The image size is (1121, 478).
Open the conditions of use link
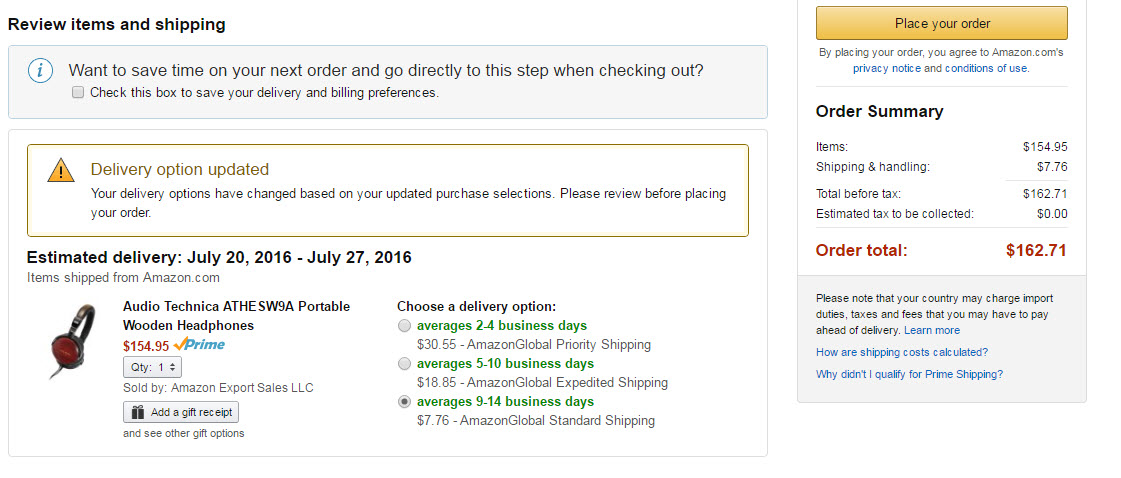[986, 68]
